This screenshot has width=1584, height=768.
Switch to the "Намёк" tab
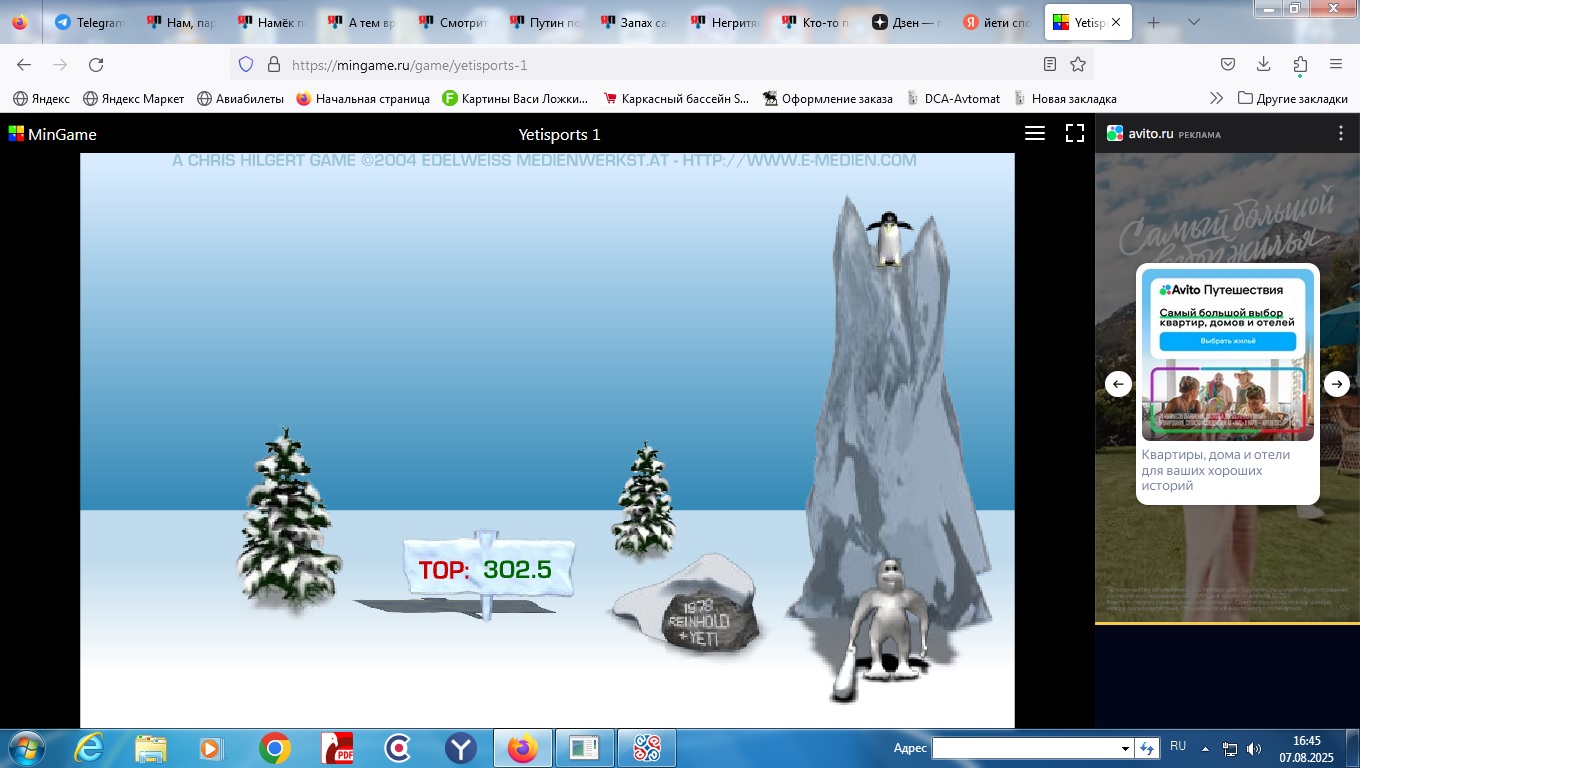pyautogui.click(x=272, y=22)
